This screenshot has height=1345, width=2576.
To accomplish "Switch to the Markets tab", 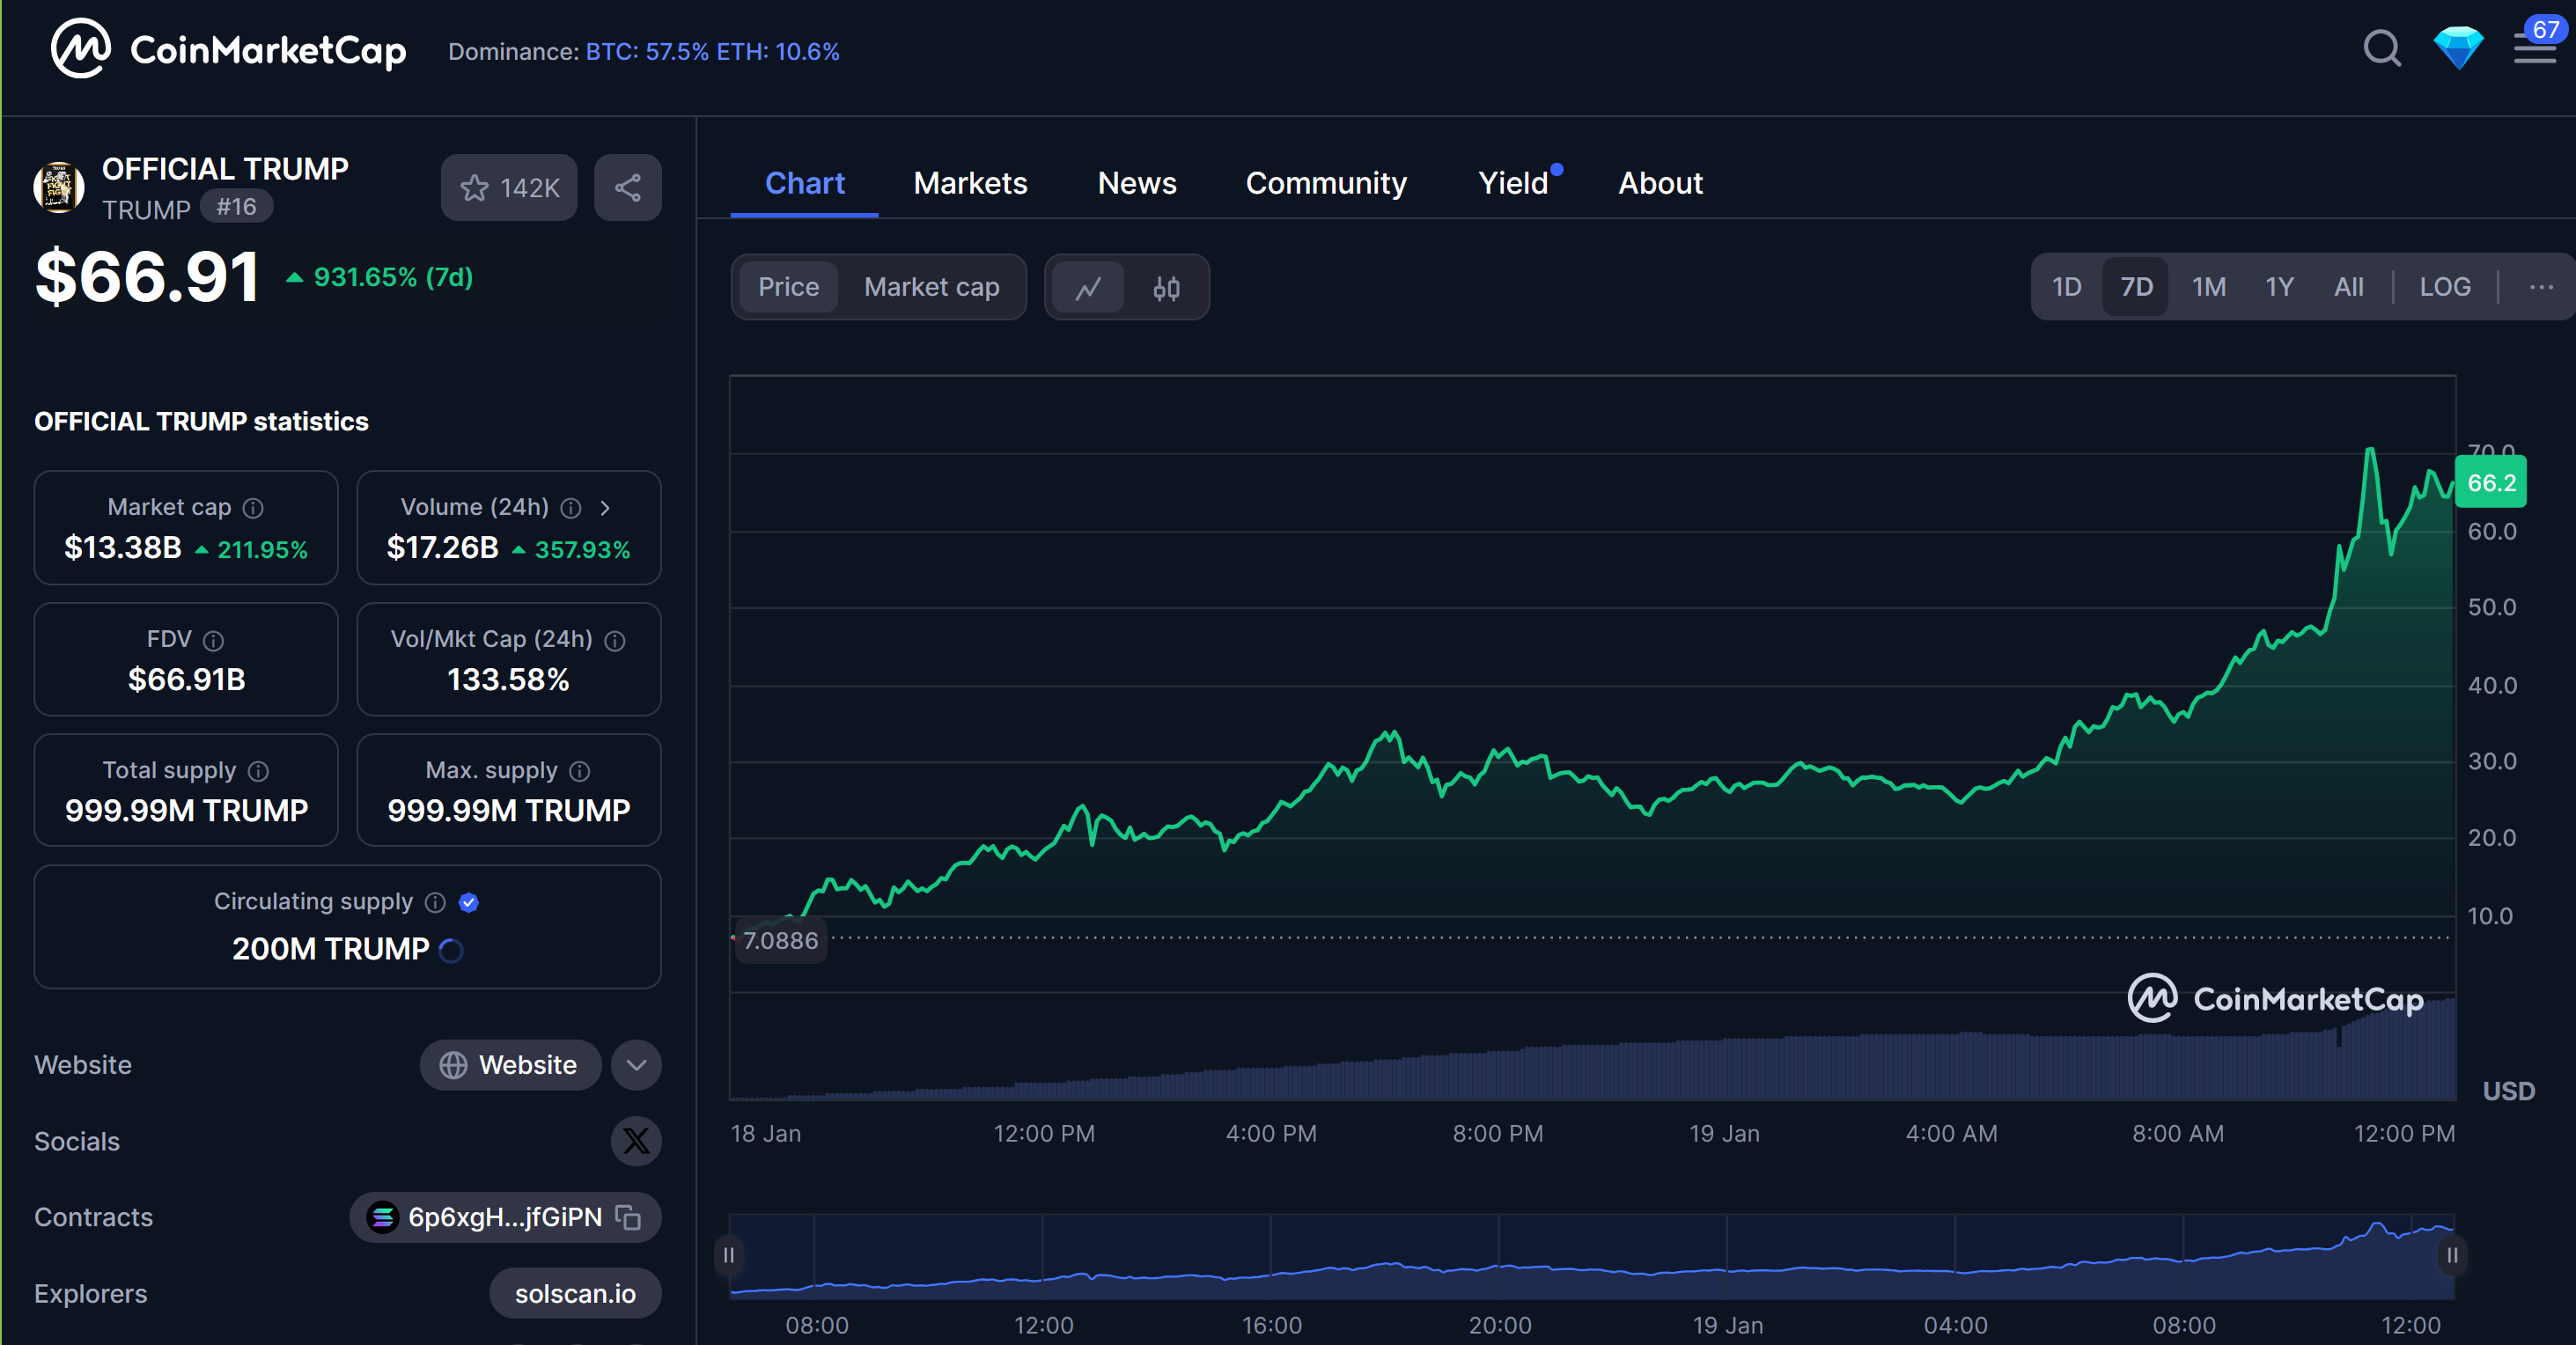I will (970, 183).
